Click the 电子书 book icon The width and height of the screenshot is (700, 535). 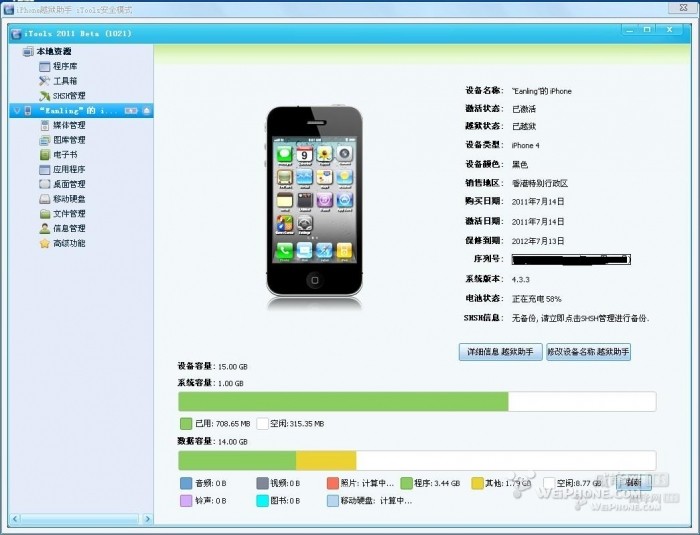[45, 155]
